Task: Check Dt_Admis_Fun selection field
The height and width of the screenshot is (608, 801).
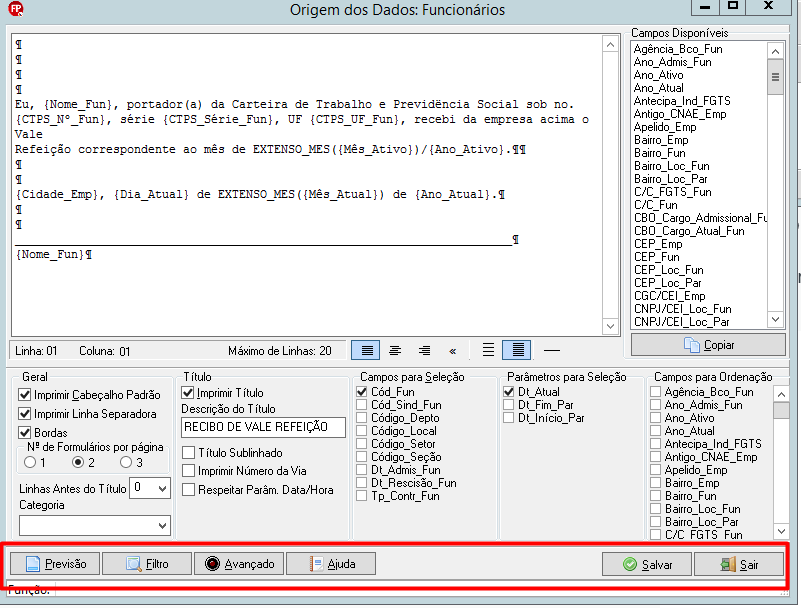Action: [362, 470]
